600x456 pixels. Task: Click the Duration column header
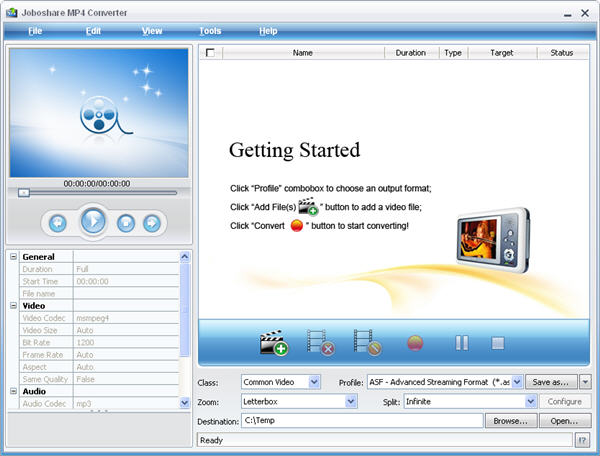pyautogui.click(x=411, y=53)
